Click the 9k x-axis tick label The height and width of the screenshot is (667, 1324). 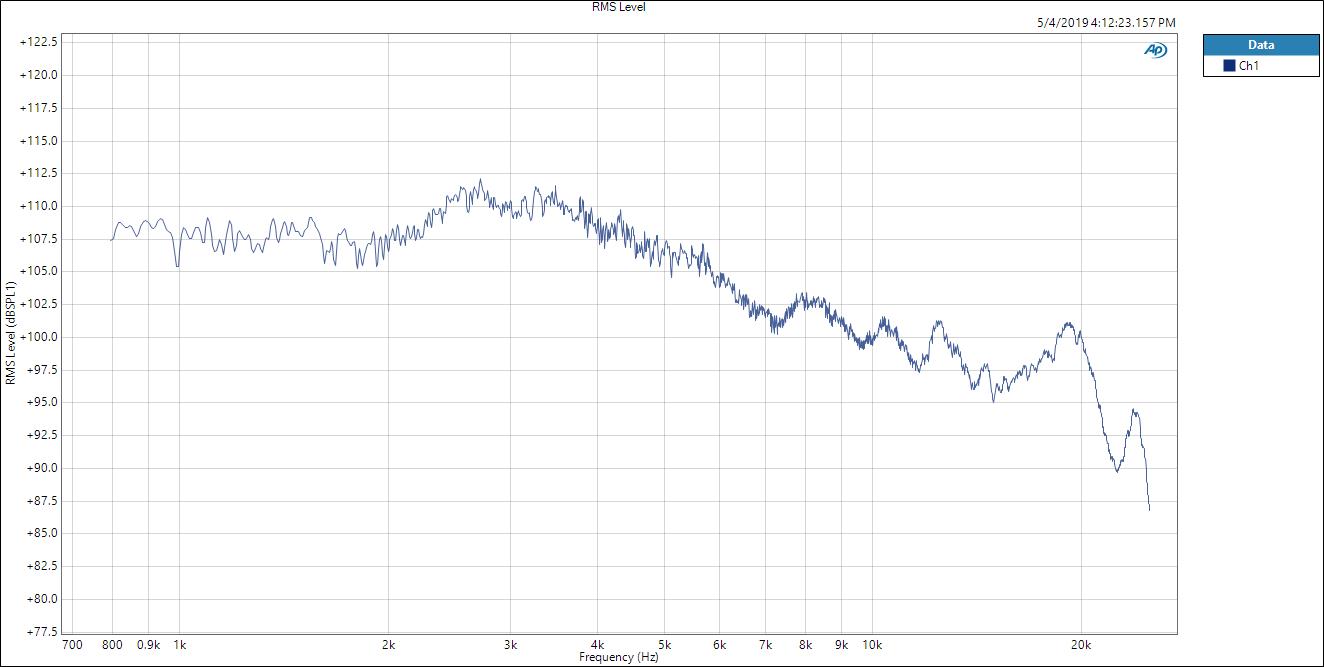842,645
